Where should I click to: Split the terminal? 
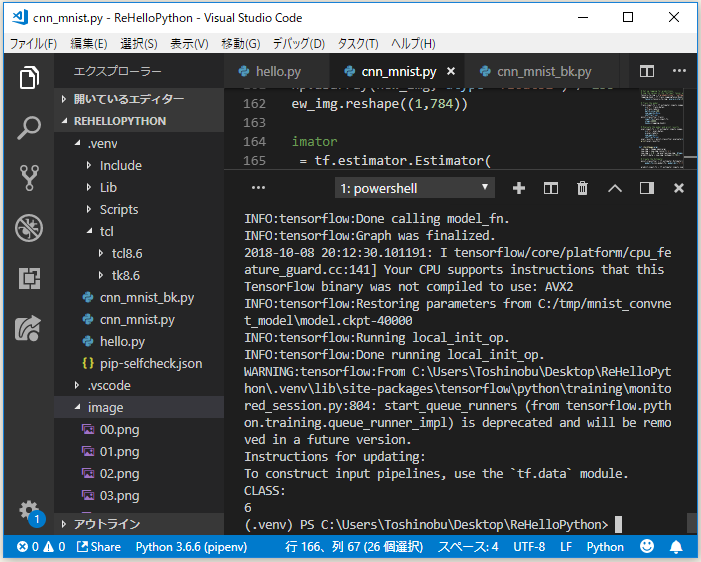(550, 188)
